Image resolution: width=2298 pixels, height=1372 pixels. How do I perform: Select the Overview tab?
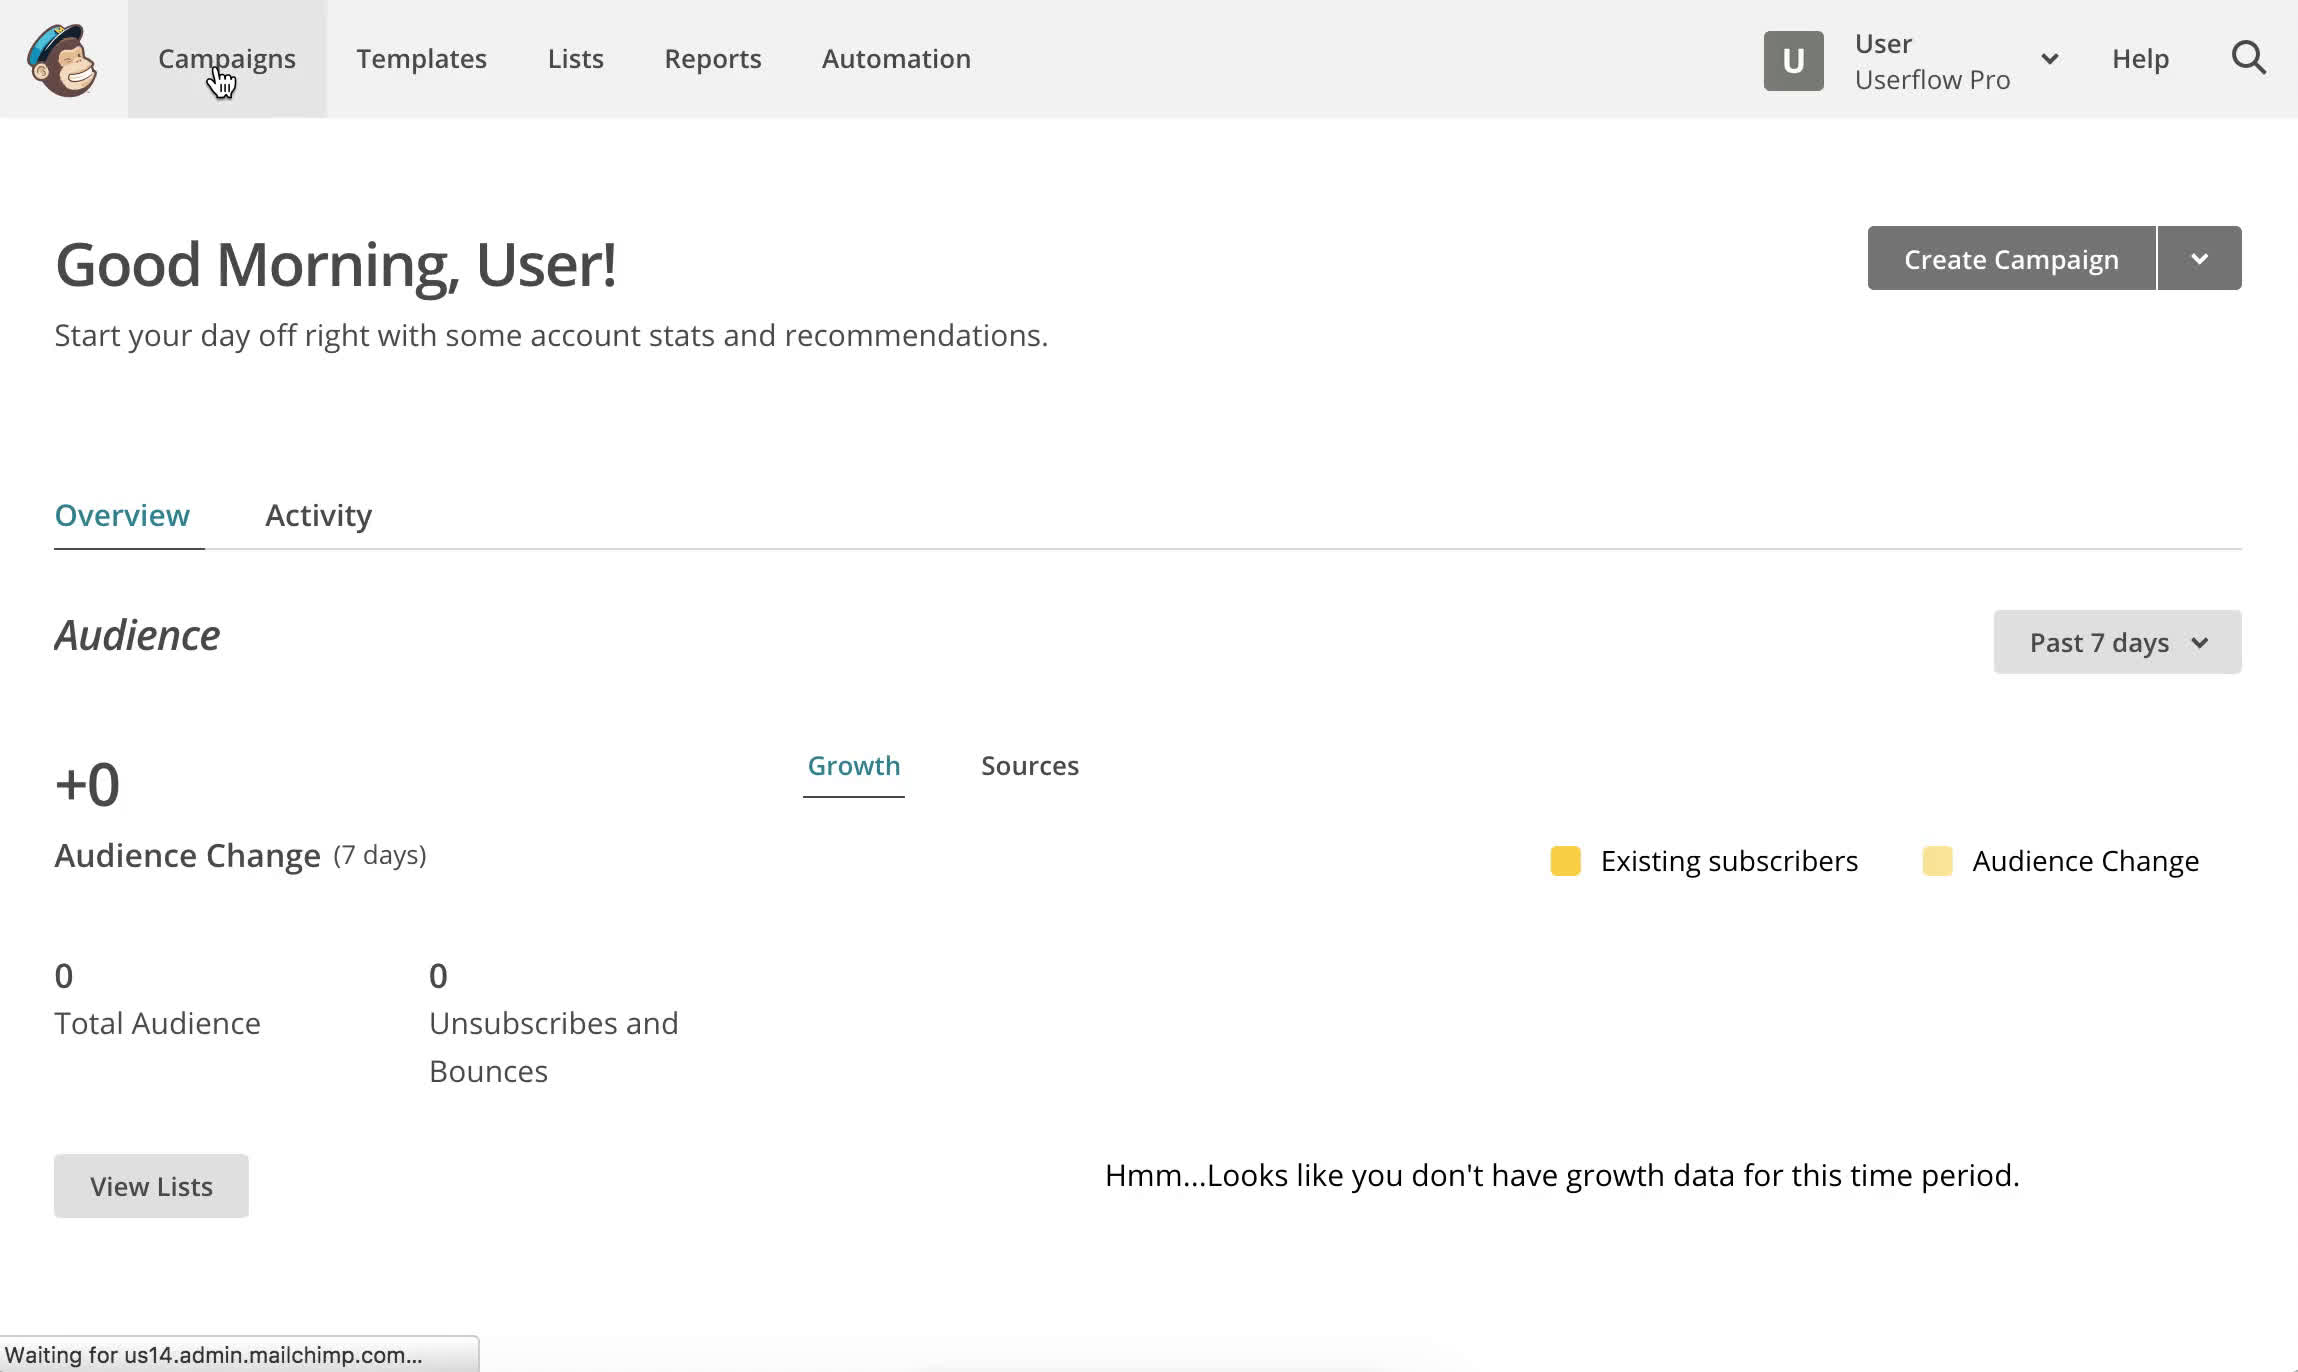pos(122,514)
